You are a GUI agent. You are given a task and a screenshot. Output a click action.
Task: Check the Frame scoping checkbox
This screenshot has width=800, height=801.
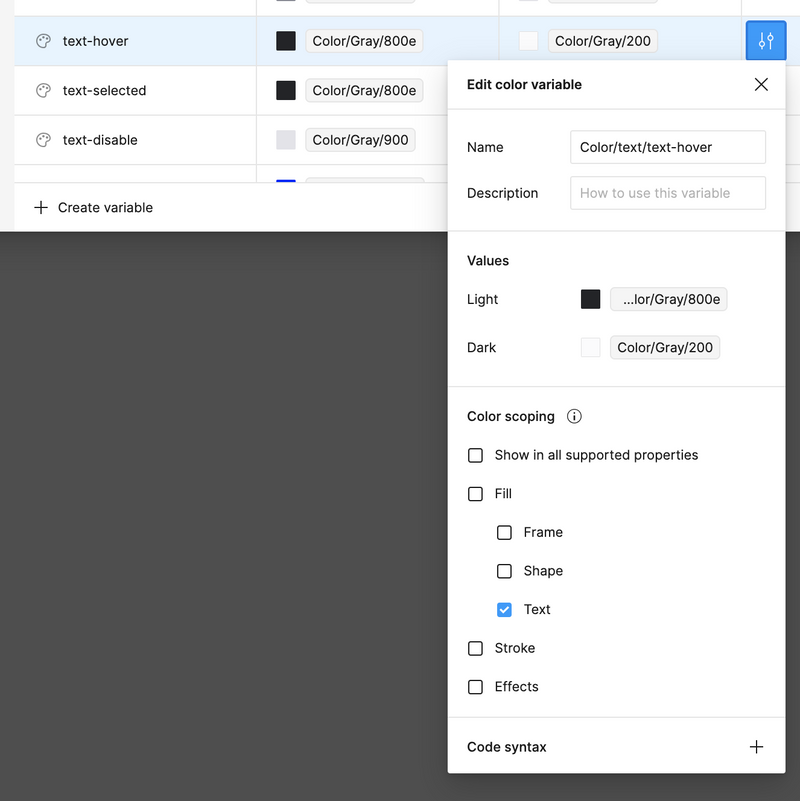(x=504, y=532)
